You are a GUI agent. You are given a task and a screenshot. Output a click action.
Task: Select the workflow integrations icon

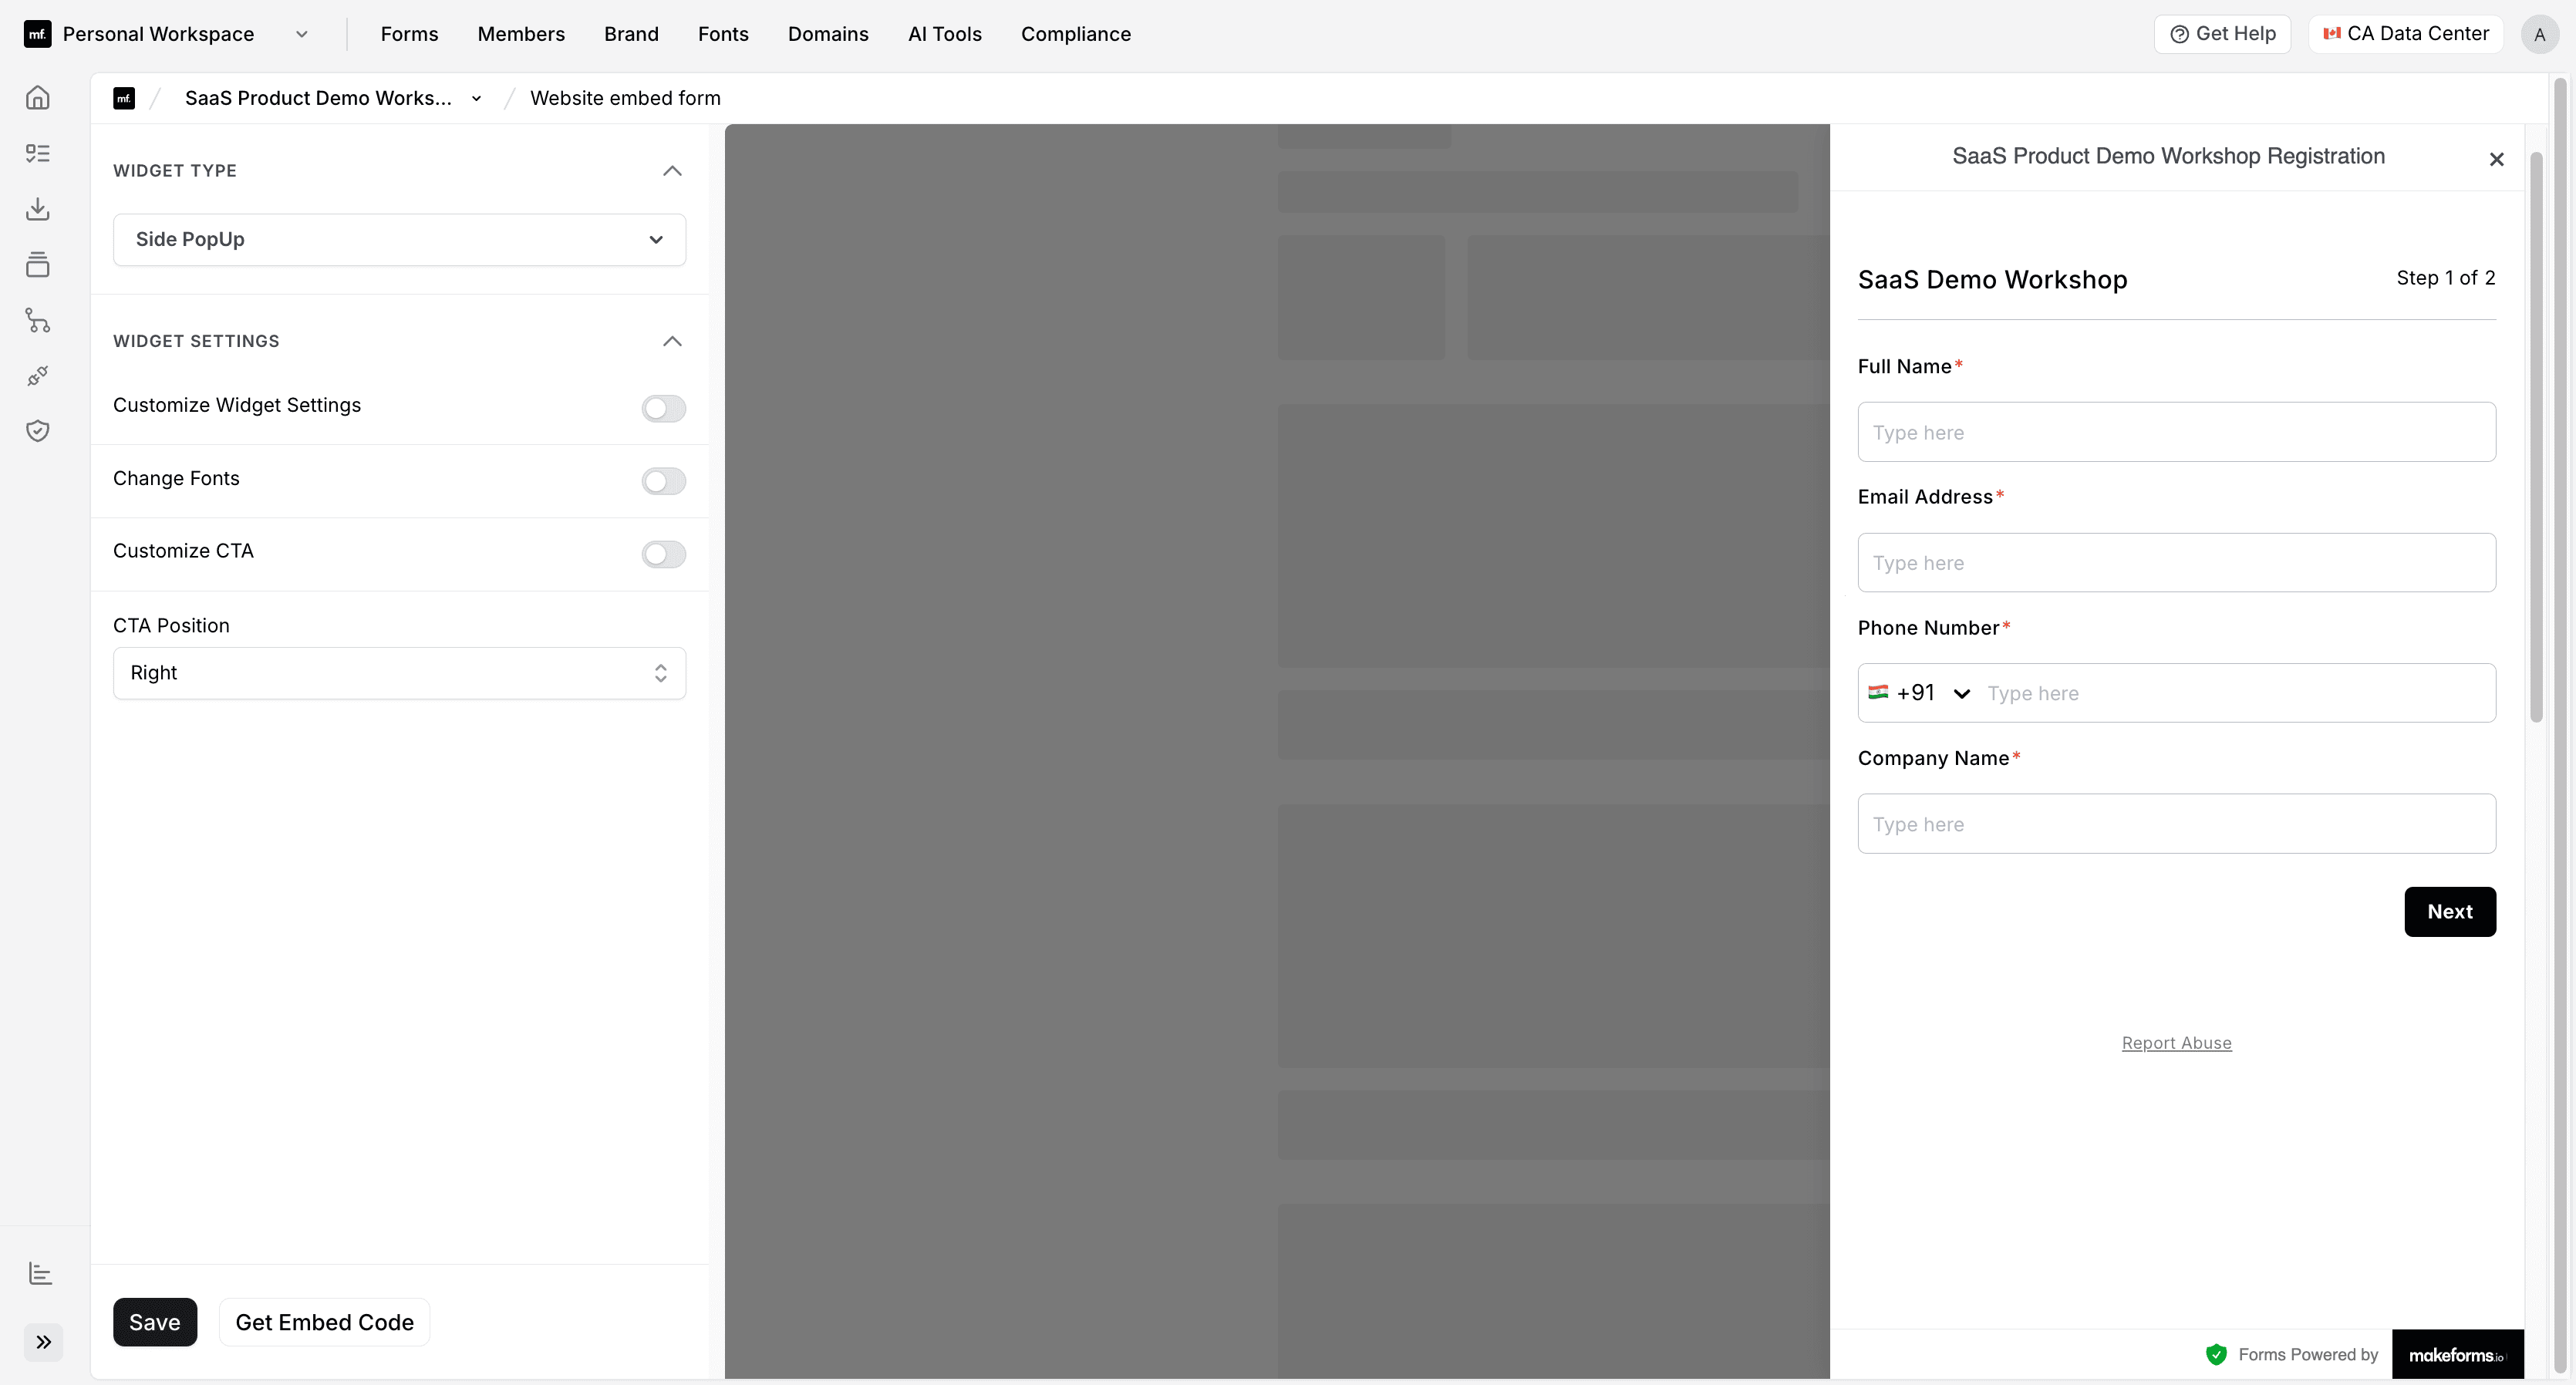coord(37,320)
